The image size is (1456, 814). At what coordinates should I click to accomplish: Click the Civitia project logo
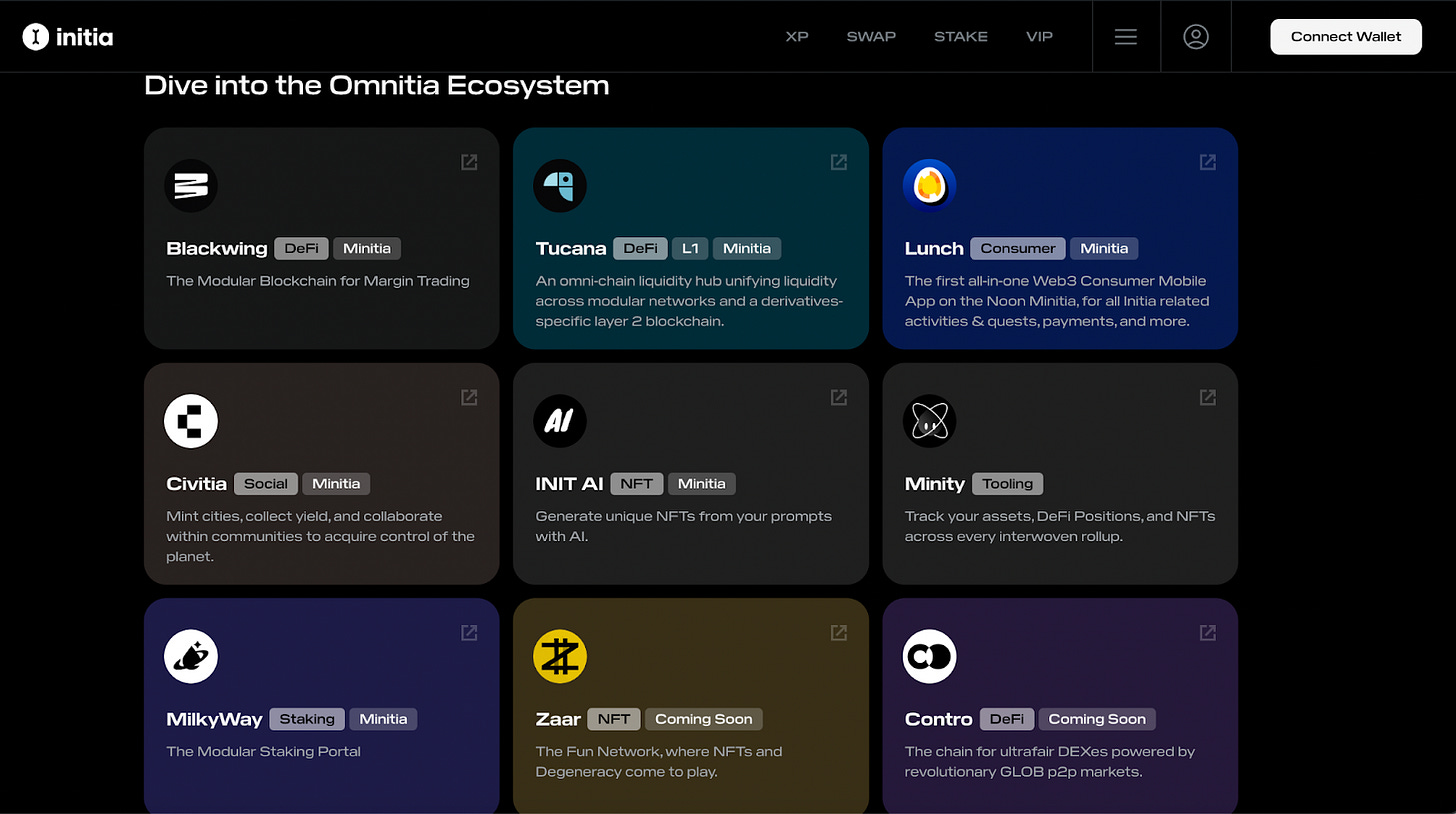tap(191, 421)
